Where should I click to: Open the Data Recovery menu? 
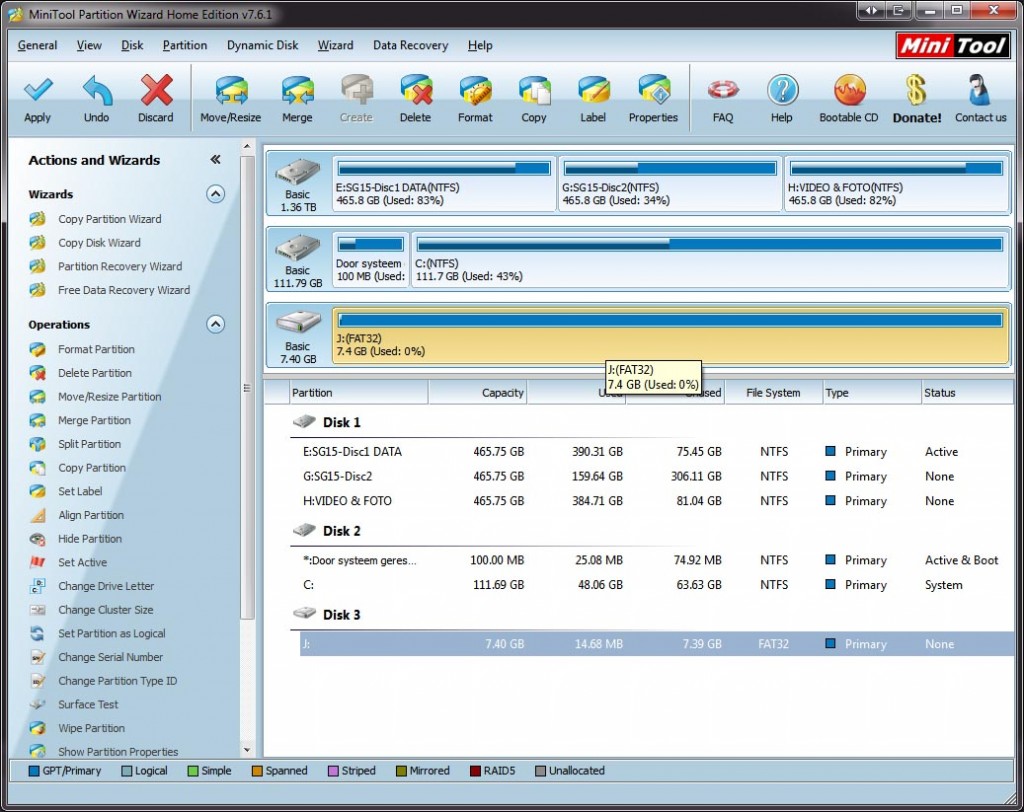[x=410, y=45]
